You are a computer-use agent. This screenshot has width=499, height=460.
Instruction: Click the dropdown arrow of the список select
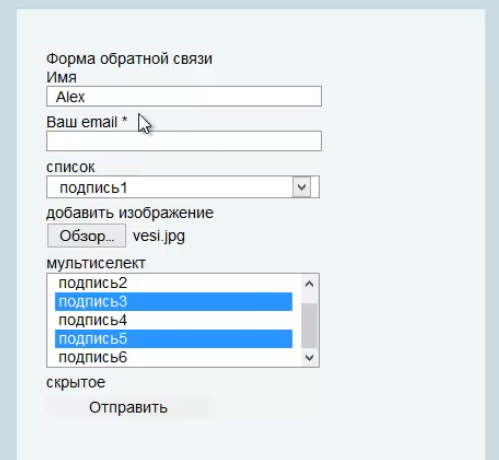302,187
